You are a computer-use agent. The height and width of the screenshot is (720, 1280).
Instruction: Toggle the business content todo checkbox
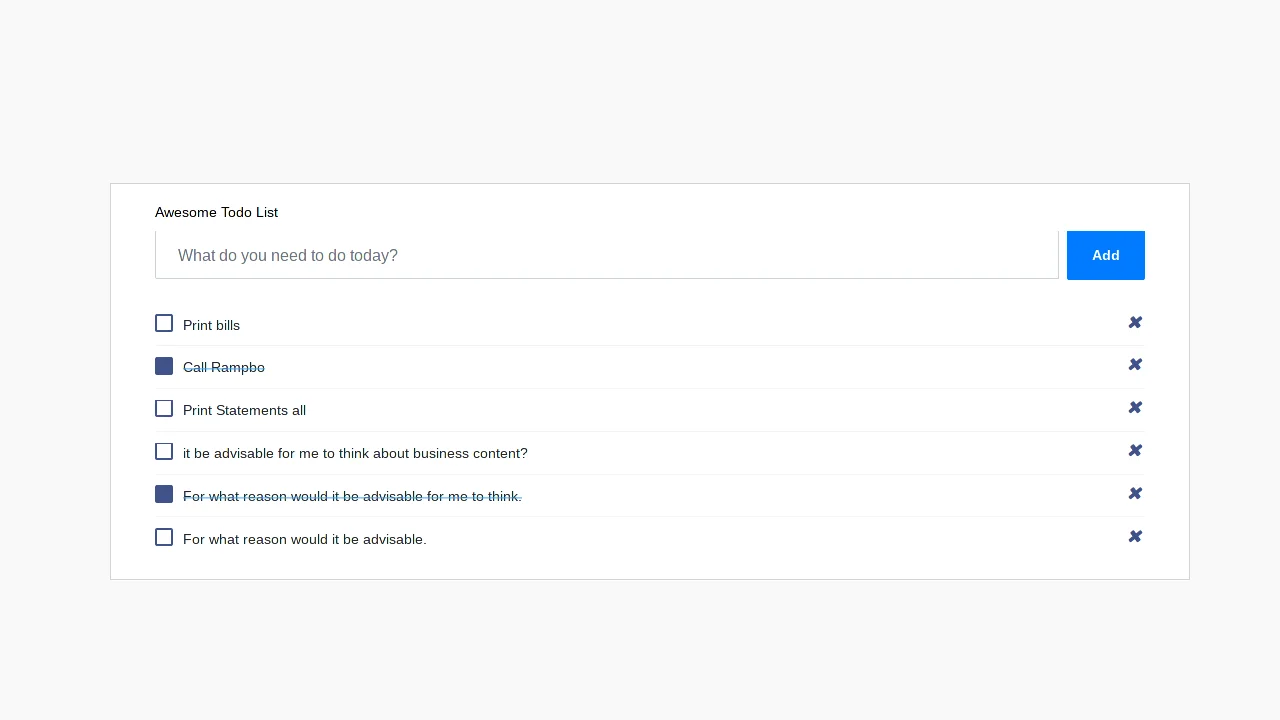pos(164,451)
